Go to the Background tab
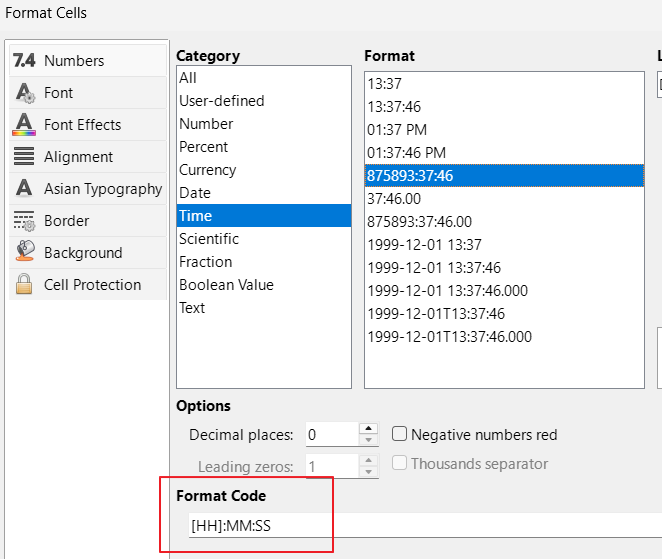The width and height of the screenshot is (662, 559). coord(88,253)
